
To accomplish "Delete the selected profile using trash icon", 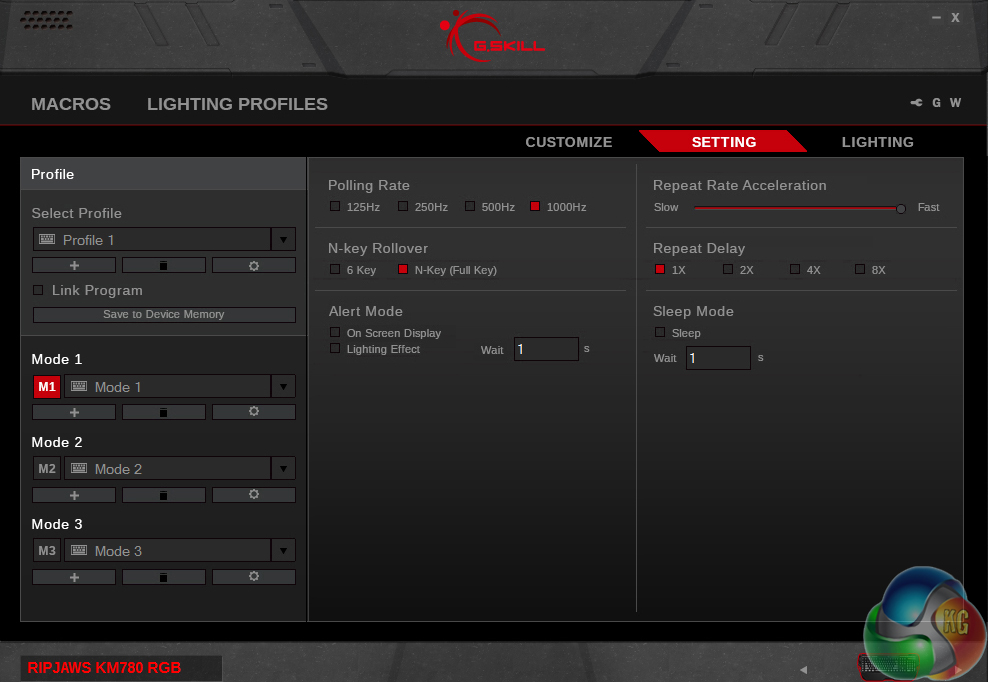I will [x=164, y=265].
